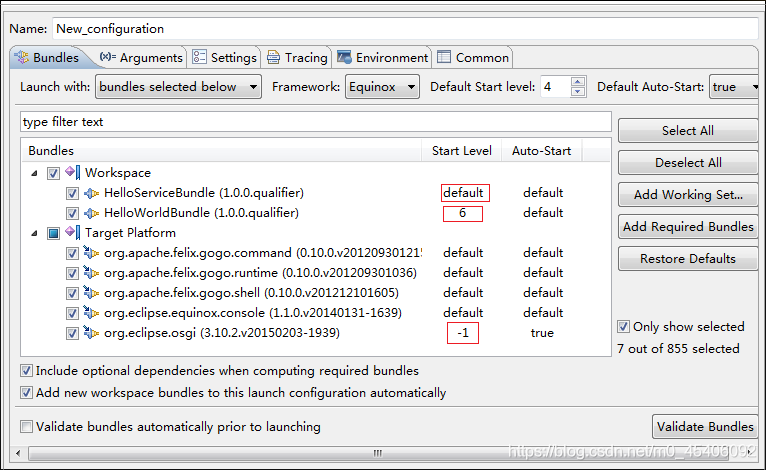Uncheck the org.eclipse.equinox.console checkbox

click(x=72, y=314)
